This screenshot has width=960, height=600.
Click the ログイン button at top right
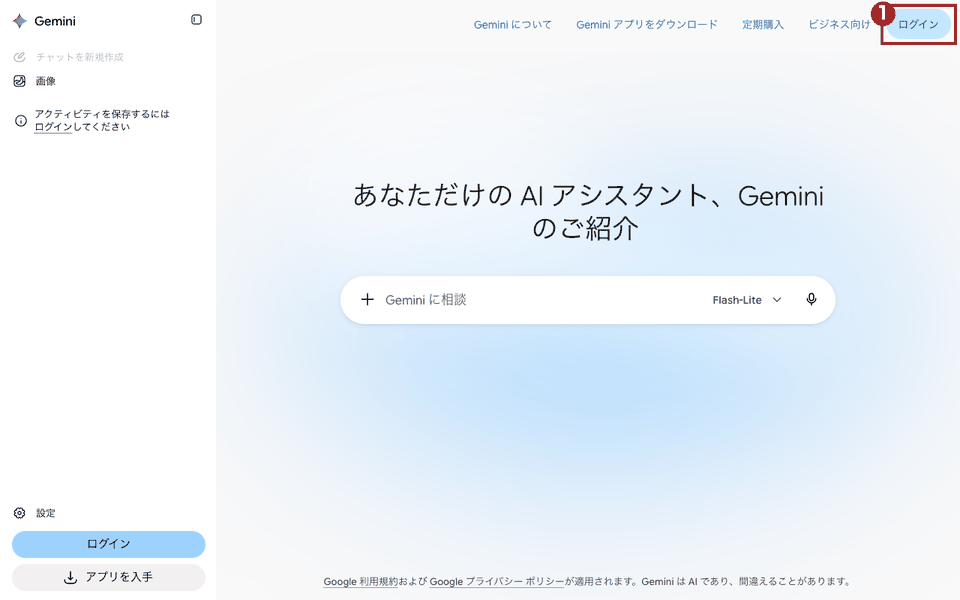918,24
